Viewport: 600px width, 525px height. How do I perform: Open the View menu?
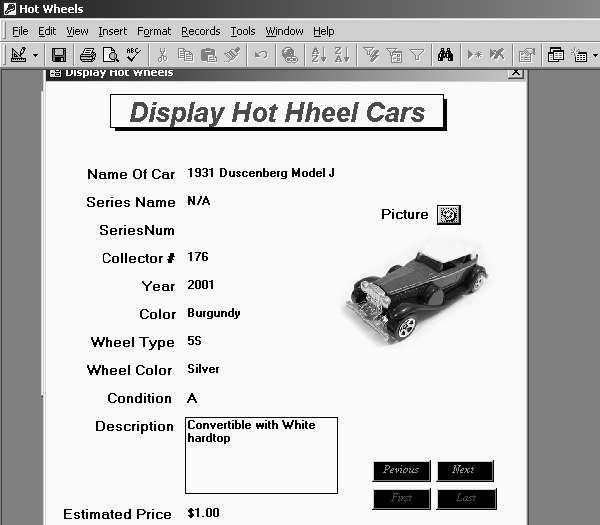77,31
